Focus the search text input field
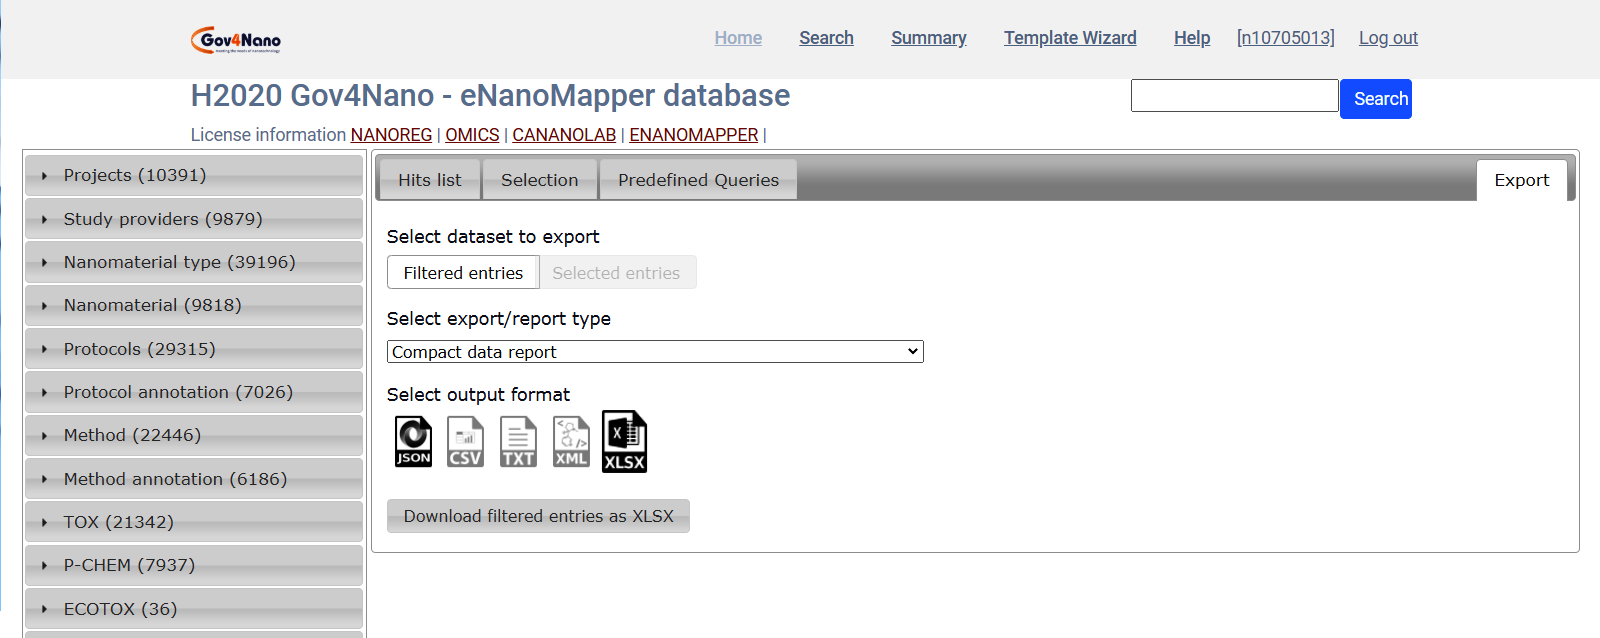Screen dimensions: 1600x638 (x=1234, y=96)
